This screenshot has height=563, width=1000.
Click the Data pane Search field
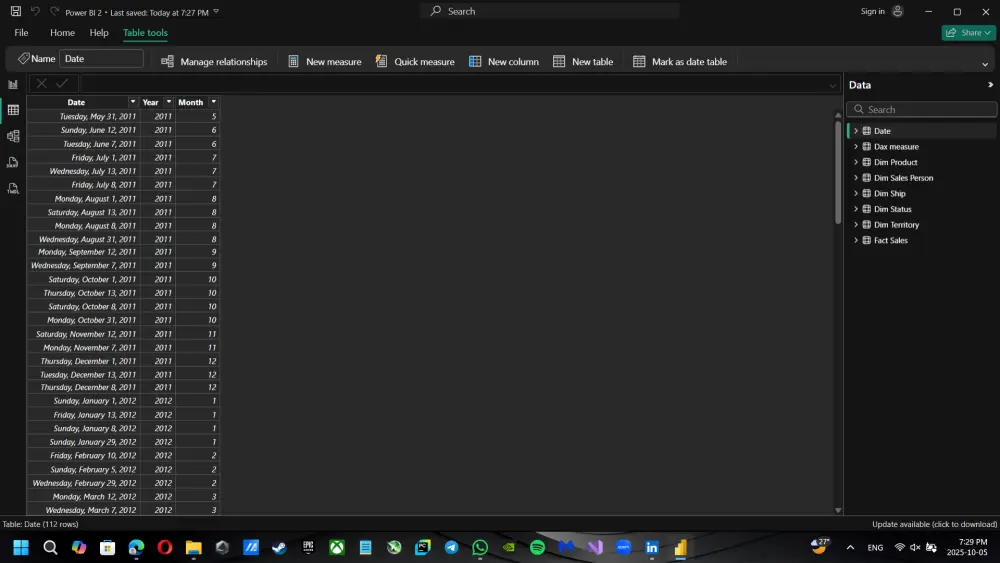[x=922, y=110]
